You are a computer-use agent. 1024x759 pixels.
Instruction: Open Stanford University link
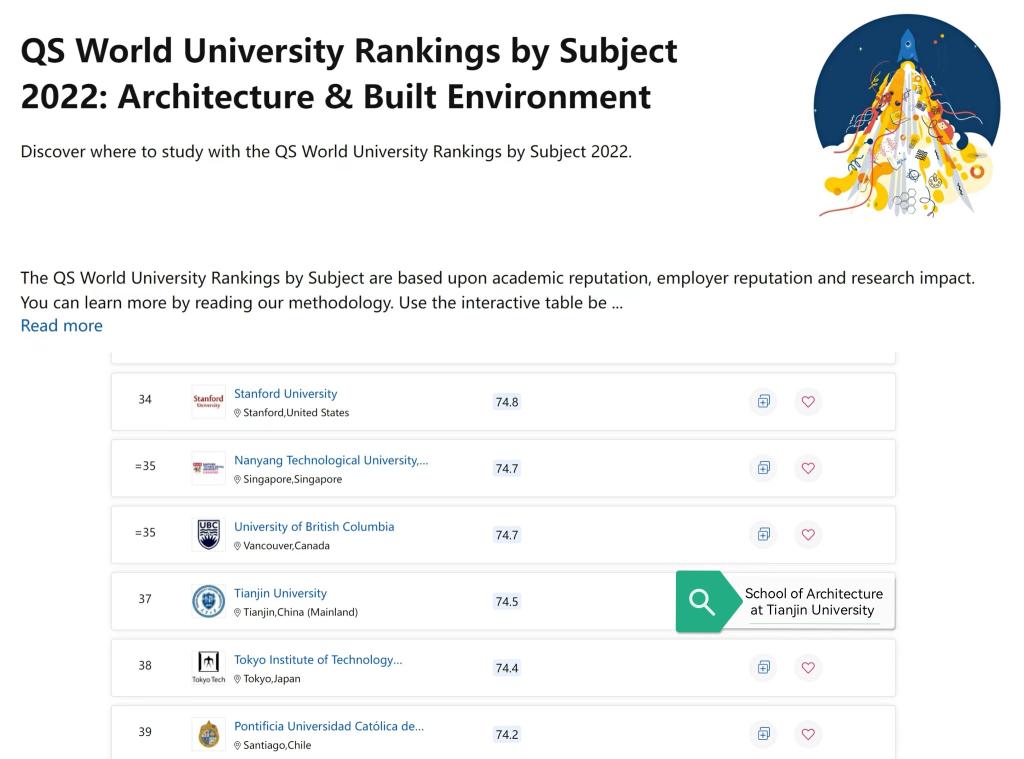285,394
